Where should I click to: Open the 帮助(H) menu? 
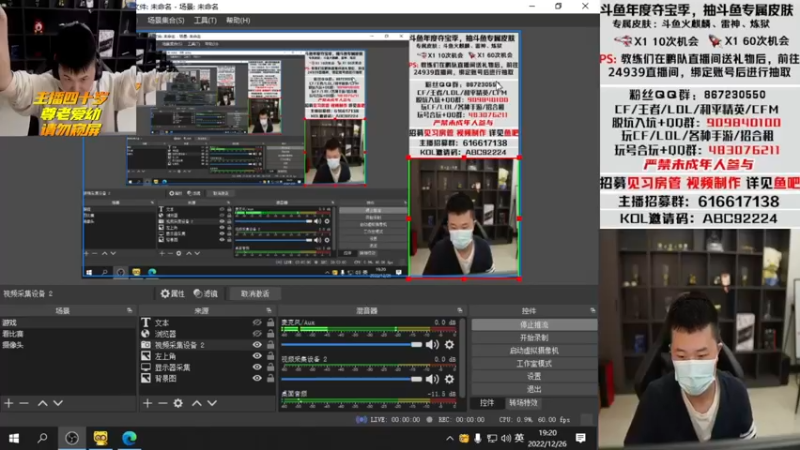(238, 20)
